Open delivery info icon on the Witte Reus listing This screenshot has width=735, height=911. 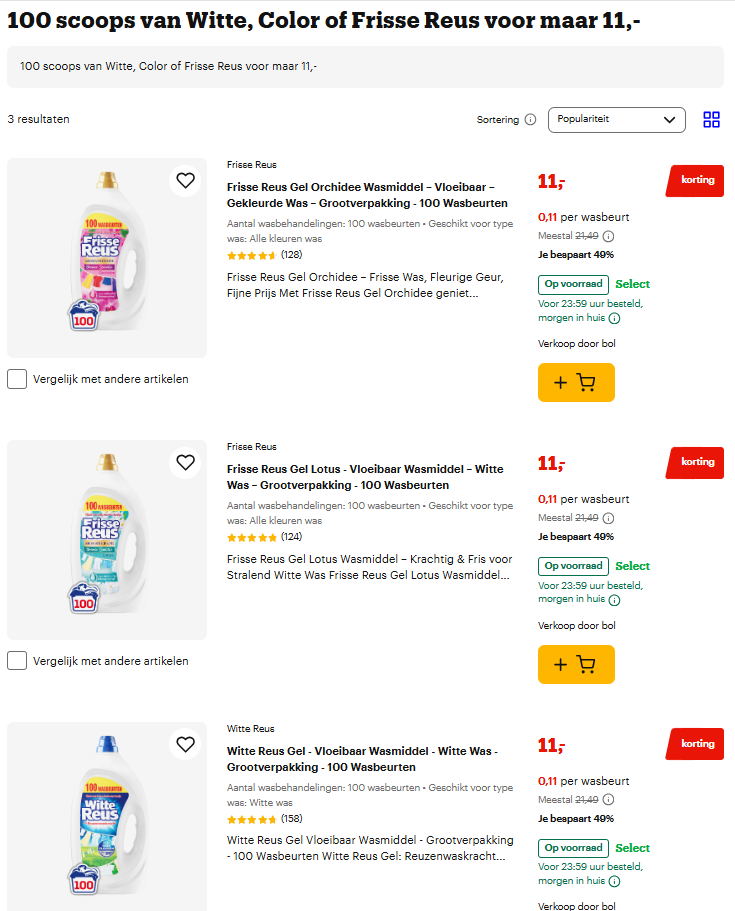click(x=613, y=881)
